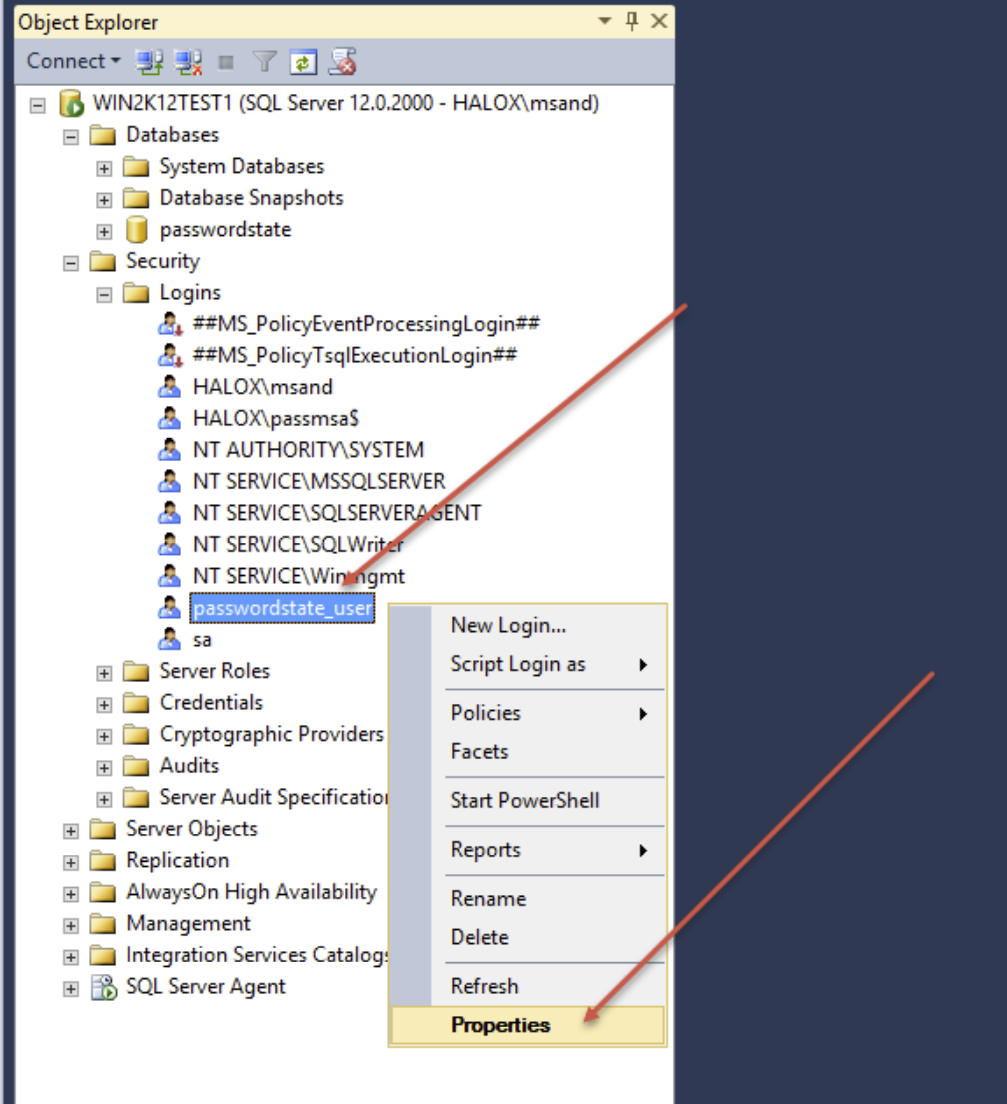Open Properties from context menu

(528, 1025)
